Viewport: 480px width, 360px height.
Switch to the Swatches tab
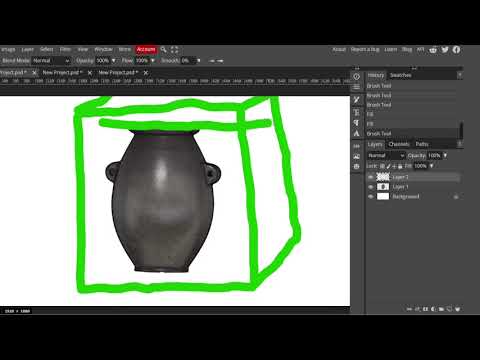point(401,75)
